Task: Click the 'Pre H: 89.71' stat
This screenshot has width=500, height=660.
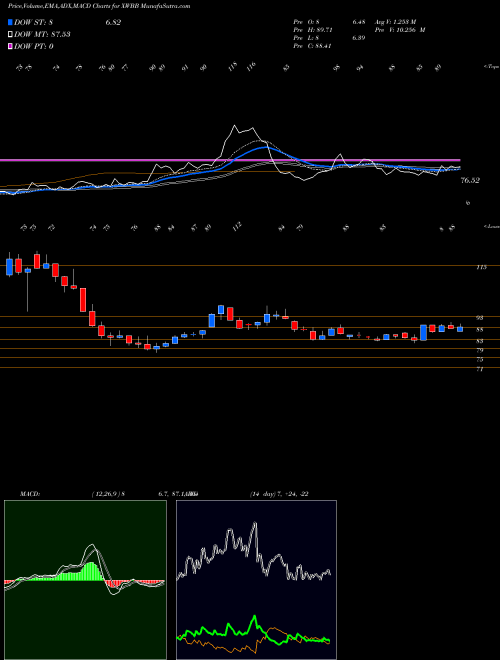Action: [x=314, y=30]
